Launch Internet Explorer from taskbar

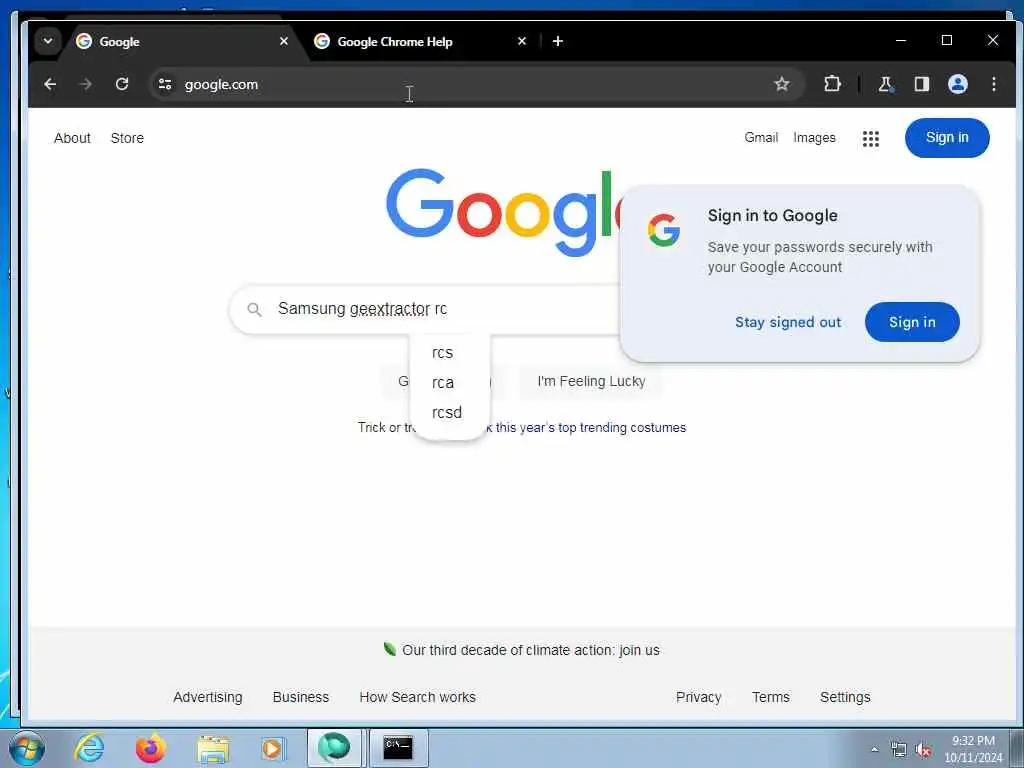(90, 748)
